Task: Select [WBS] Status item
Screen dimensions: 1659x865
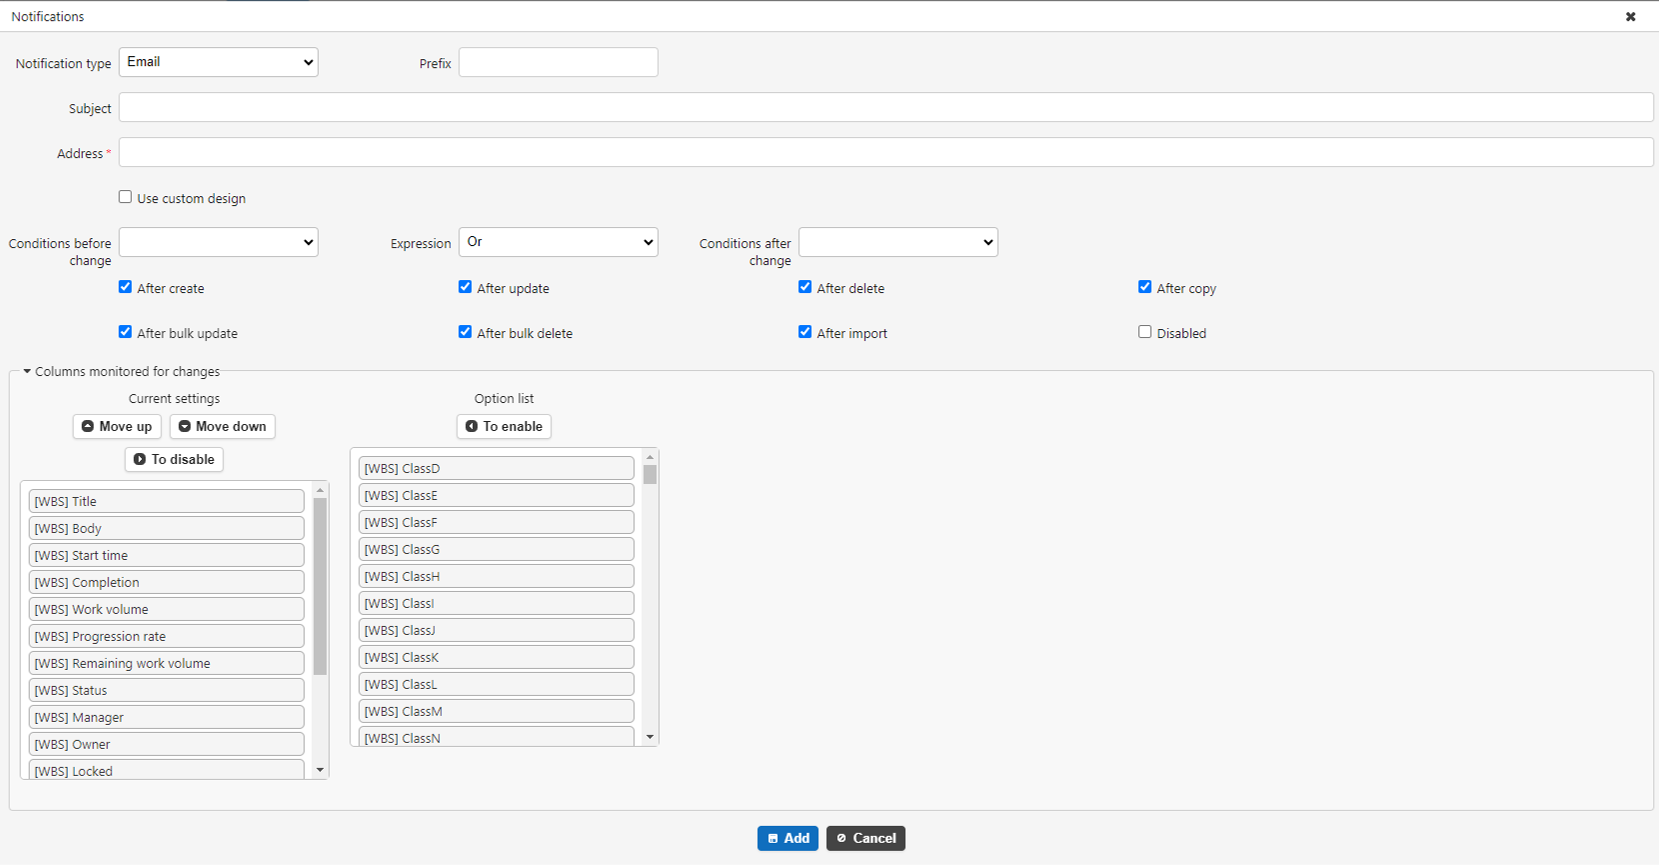Action: click(x=166, y=690)
